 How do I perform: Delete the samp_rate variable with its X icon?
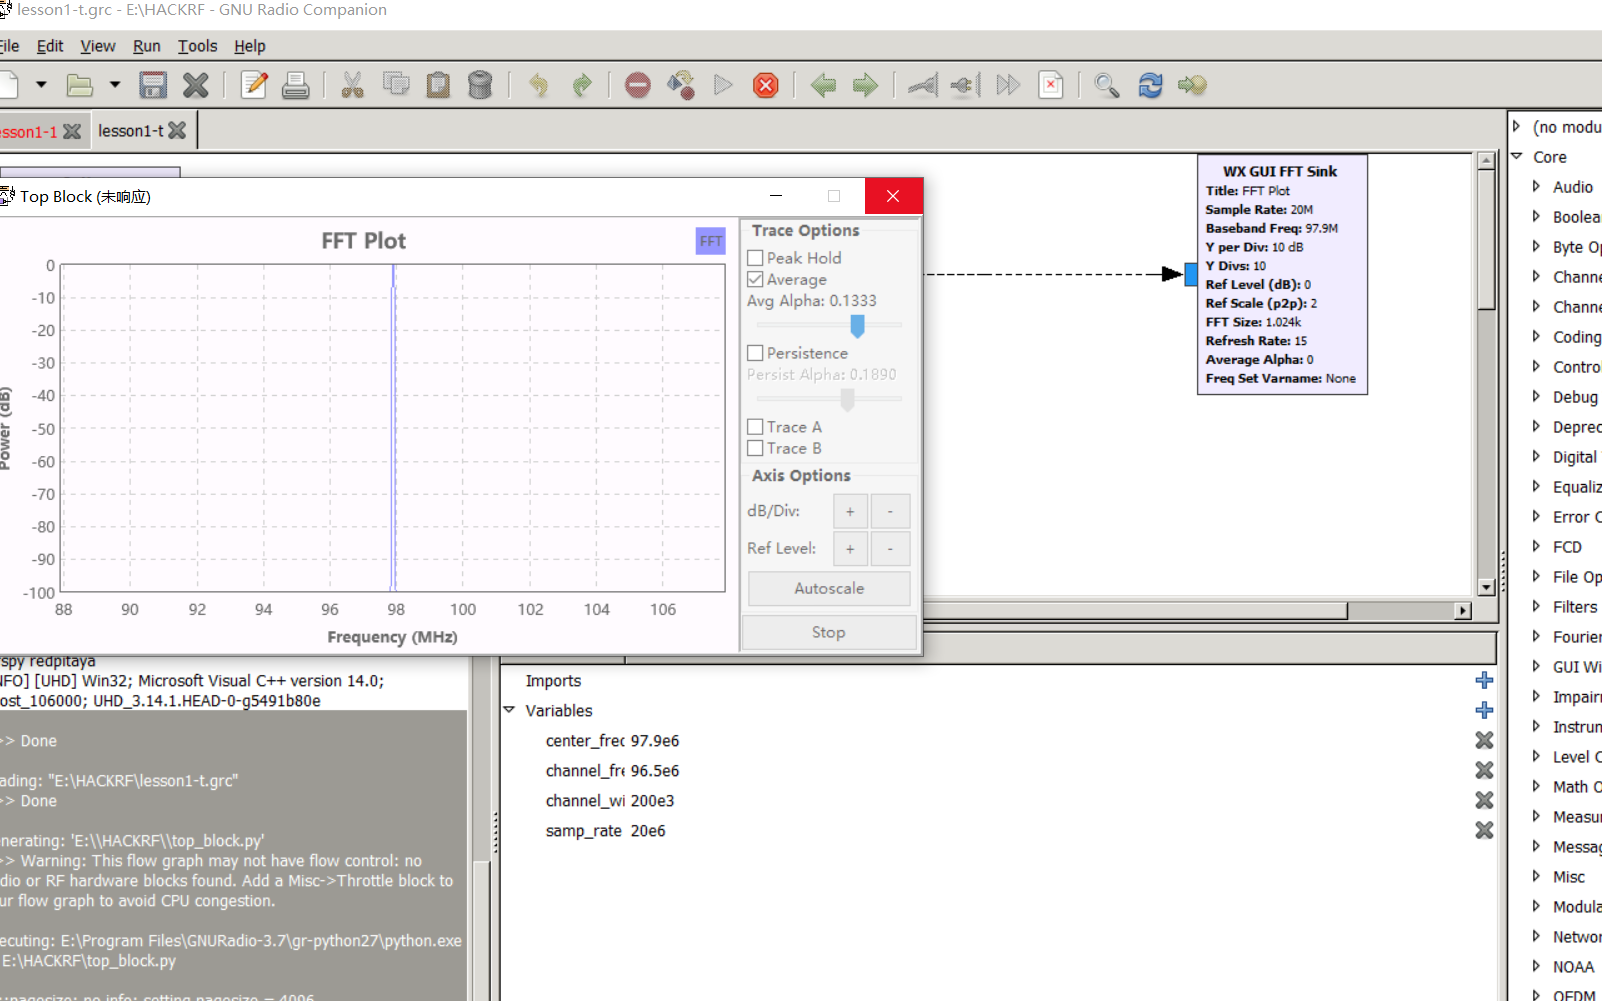[x=1484, y=830]
